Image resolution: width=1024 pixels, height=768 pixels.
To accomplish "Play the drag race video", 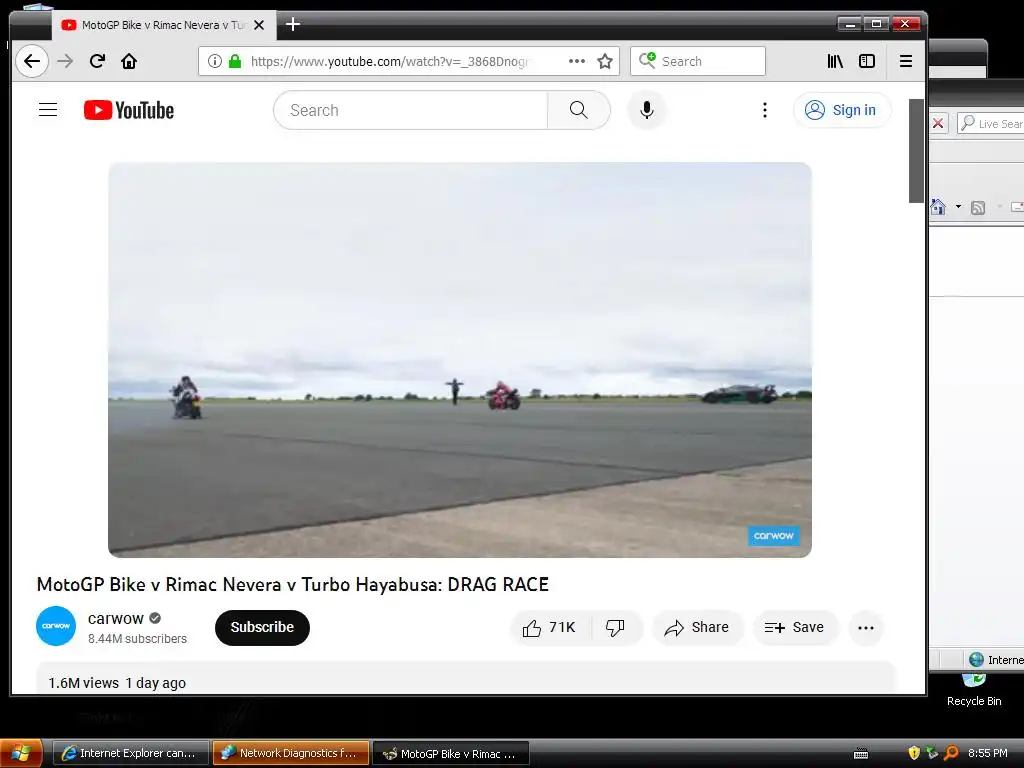I will [x=460, y=359].
